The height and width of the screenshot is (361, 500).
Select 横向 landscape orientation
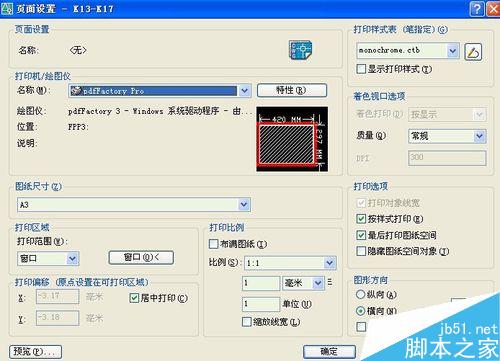(x=360, y=311)
